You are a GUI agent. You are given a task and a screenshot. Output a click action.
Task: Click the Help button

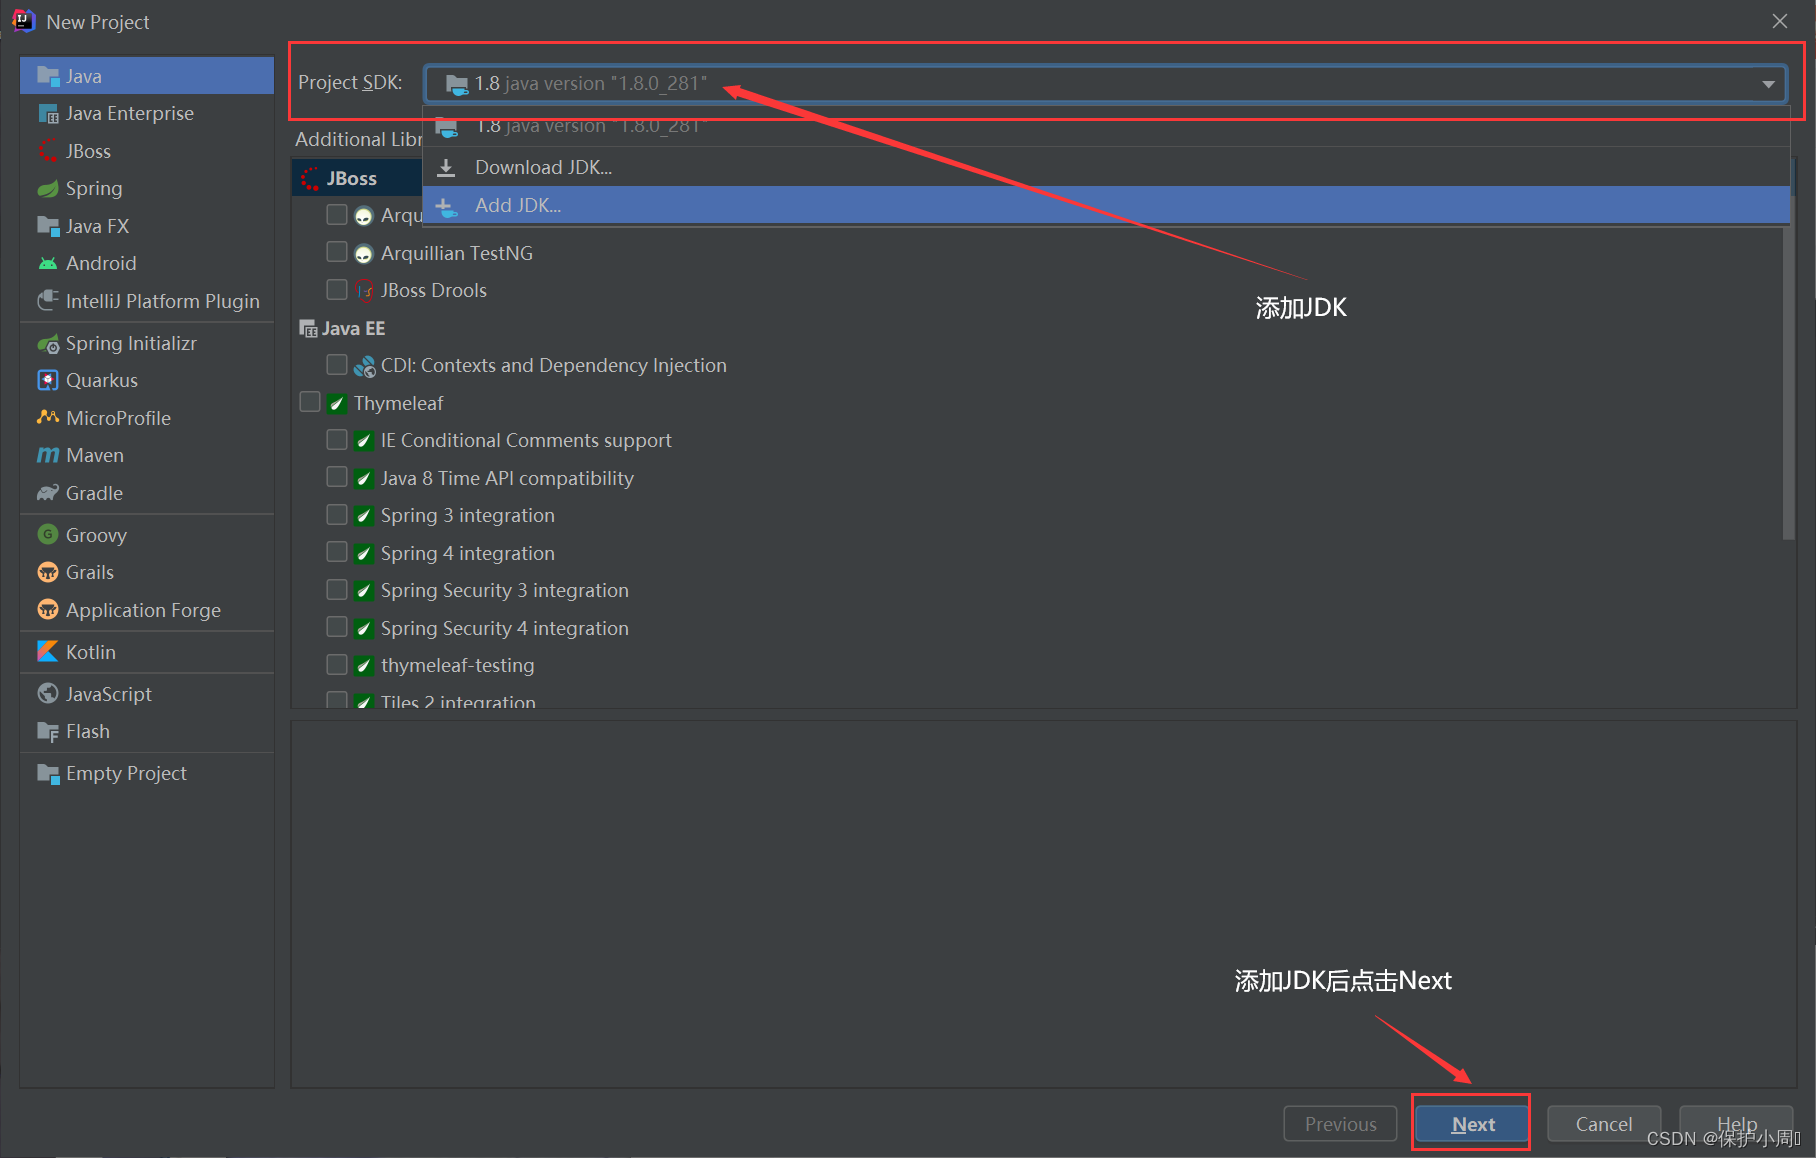tap(1737, 1124)
